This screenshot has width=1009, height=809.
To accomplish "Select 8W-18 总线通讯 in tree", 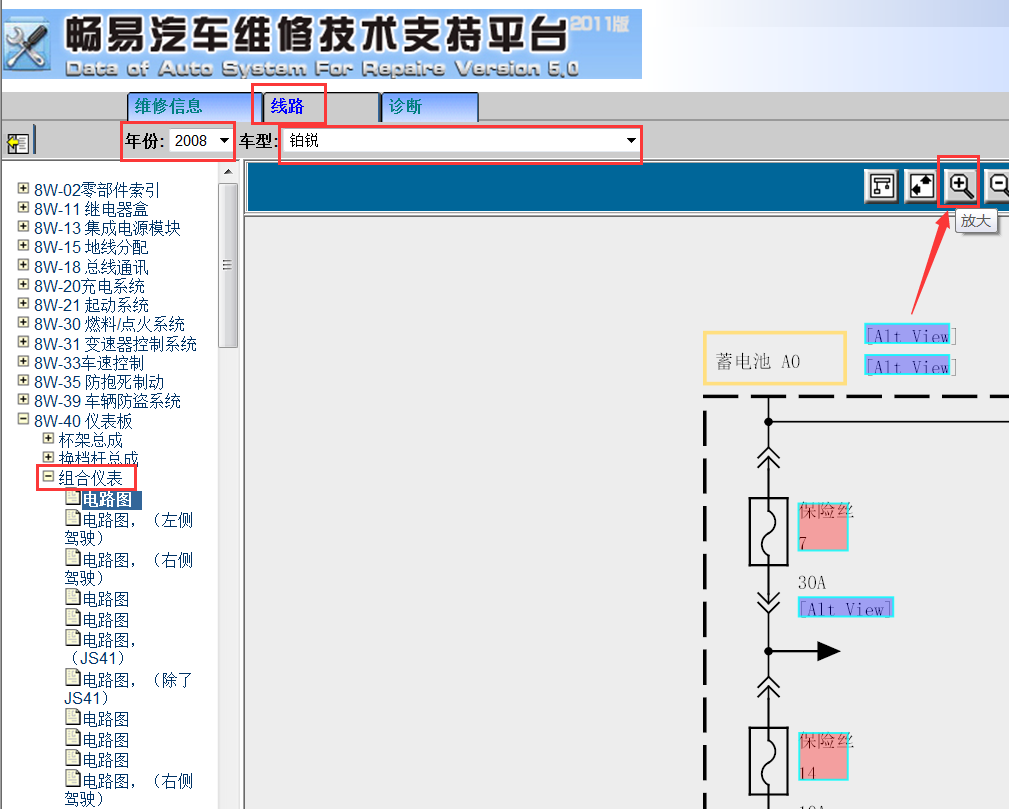I will 91,266.
